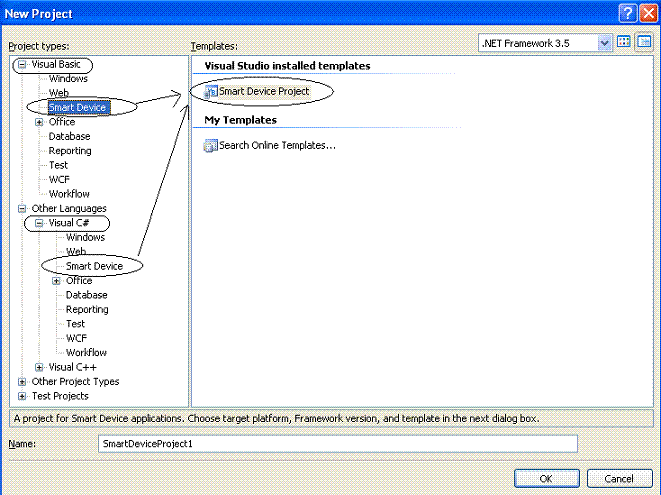Viewport: 661px width, 495px height.
Task: Select Office label under Visual Basic
Action: pyautogui.click(x=62, y=122)
